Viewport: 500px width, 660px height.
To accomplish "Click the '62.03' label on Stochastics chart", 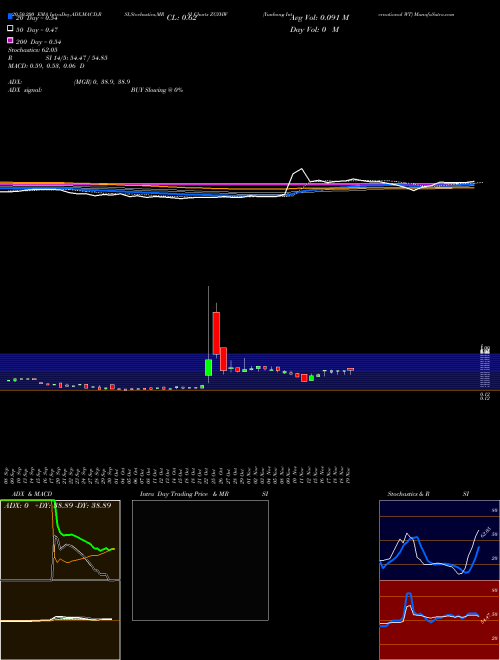I will click(485, 531).
